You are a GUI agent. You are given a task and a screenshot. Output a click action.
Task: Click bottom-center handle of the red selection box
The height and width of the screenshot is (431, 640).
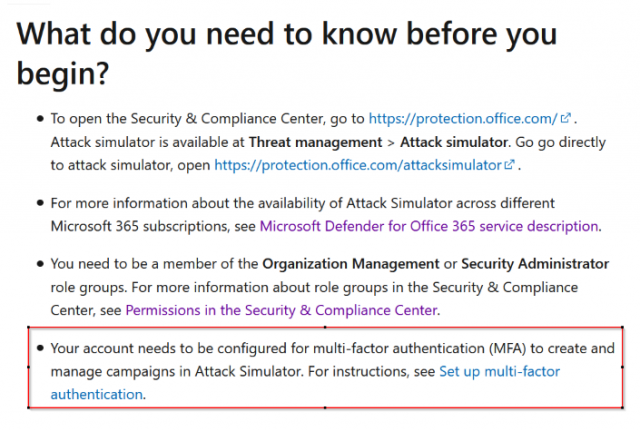point(326,408)
